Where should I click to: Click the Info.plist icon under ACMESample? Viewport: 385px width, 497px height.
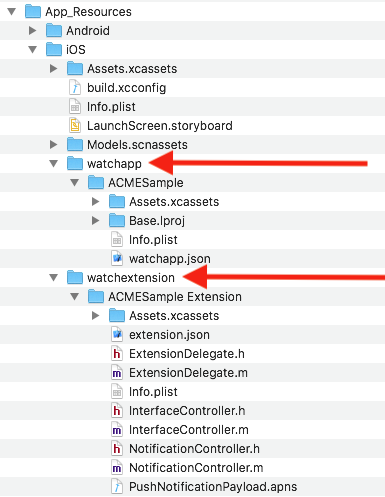[x=117, y=239]
